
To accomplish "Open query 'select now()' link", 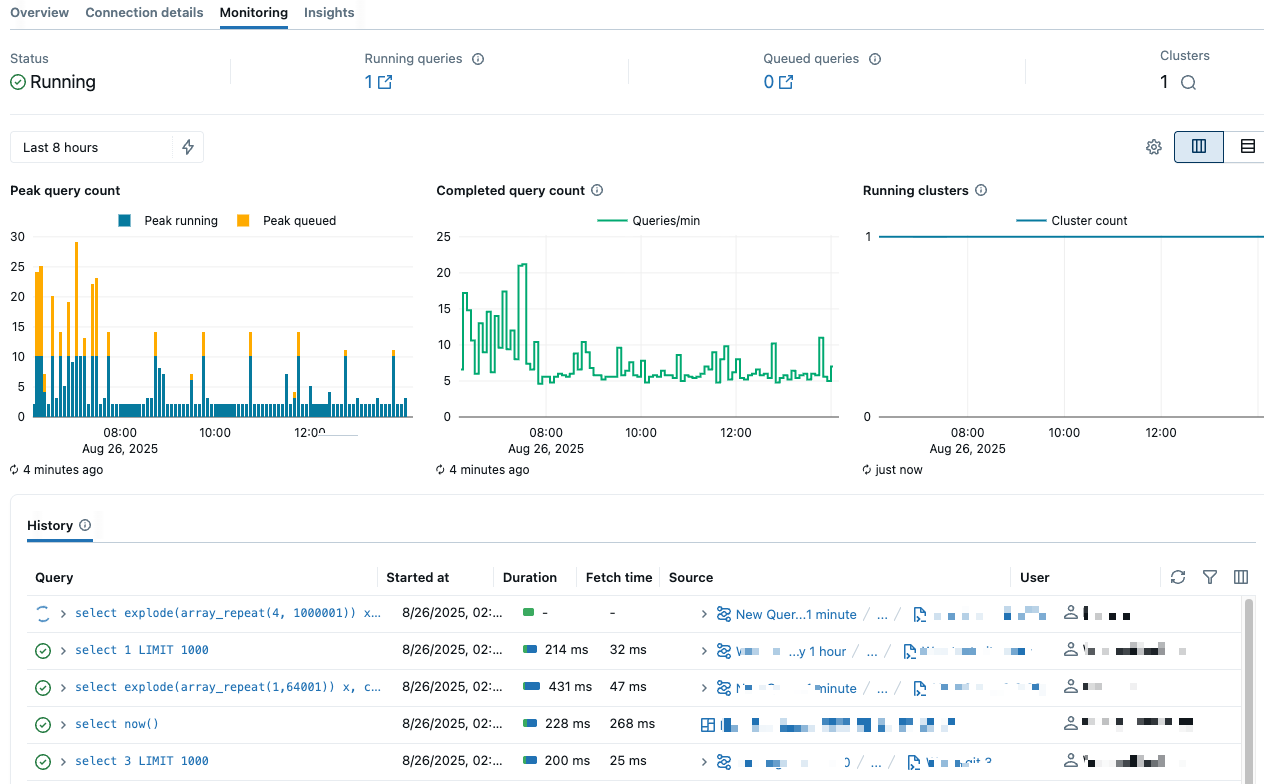I will pos(117,724).
